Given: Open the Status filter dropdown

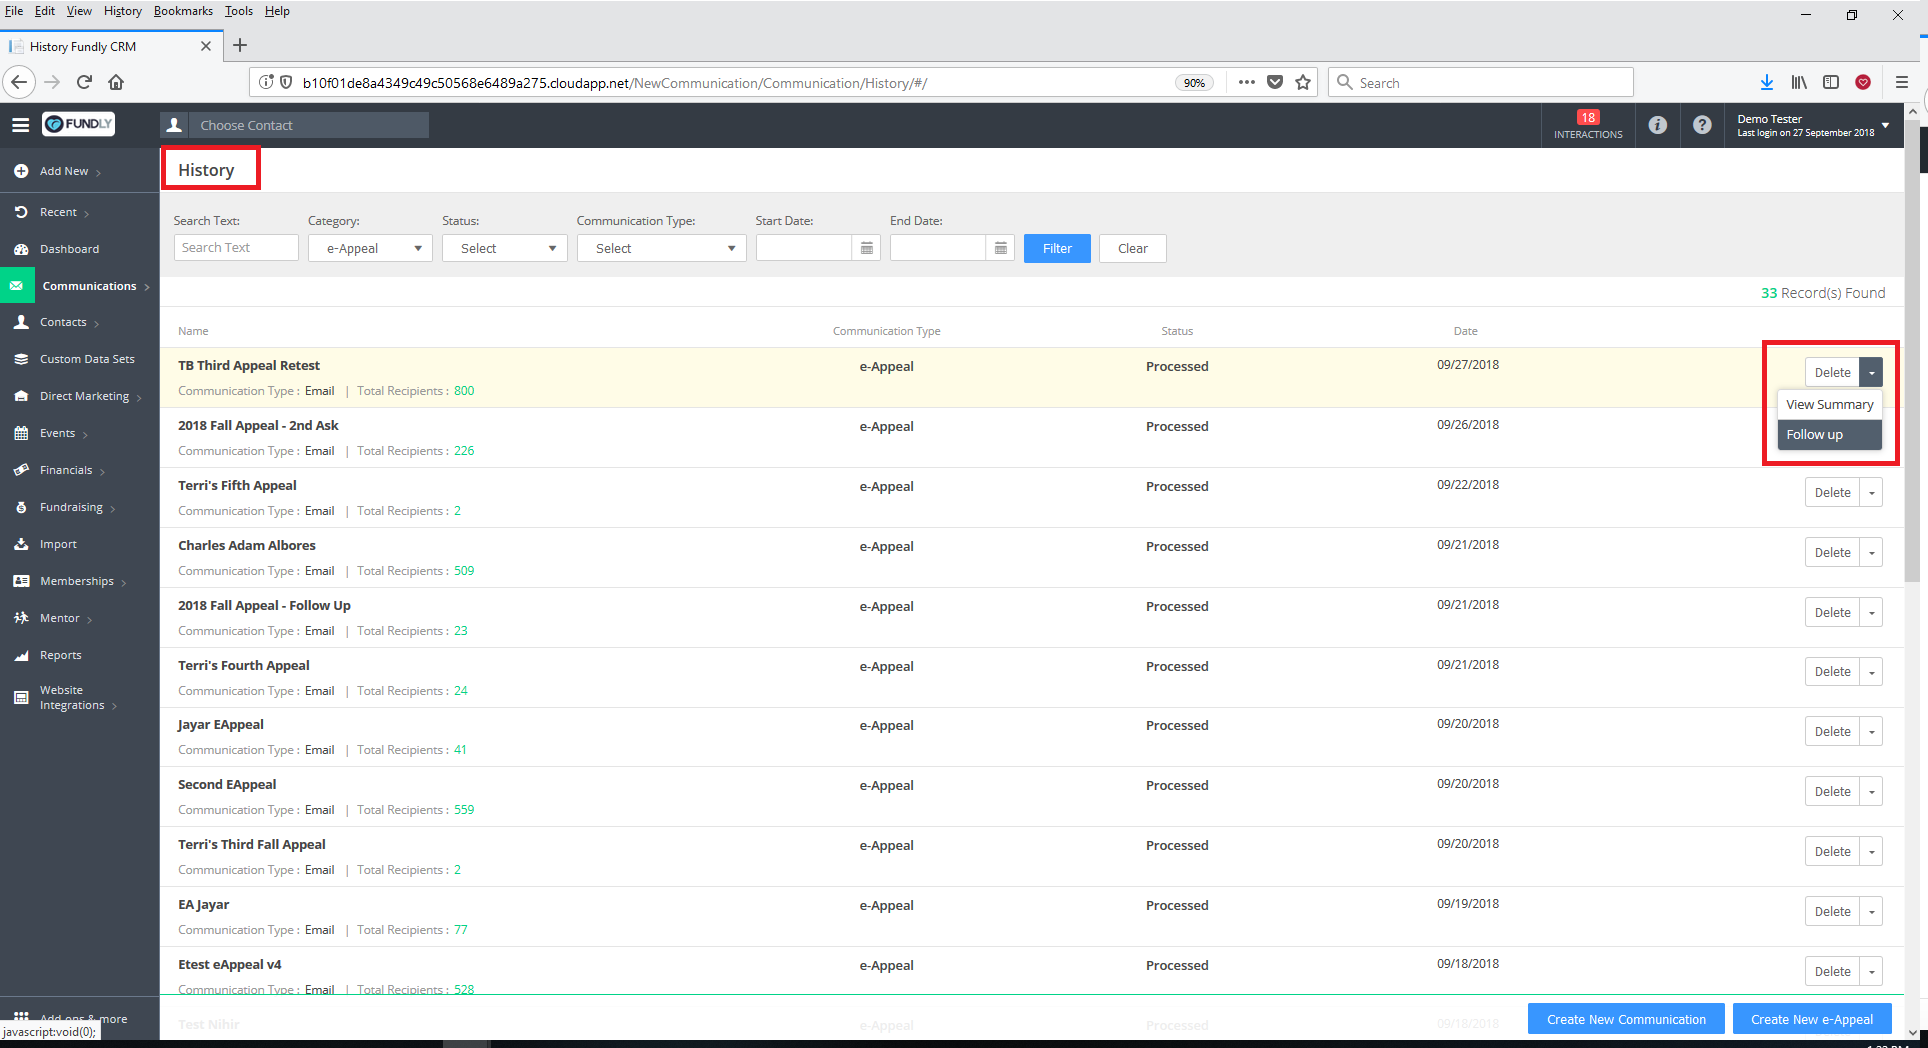Looking at the screenshot, I should 505,248.
